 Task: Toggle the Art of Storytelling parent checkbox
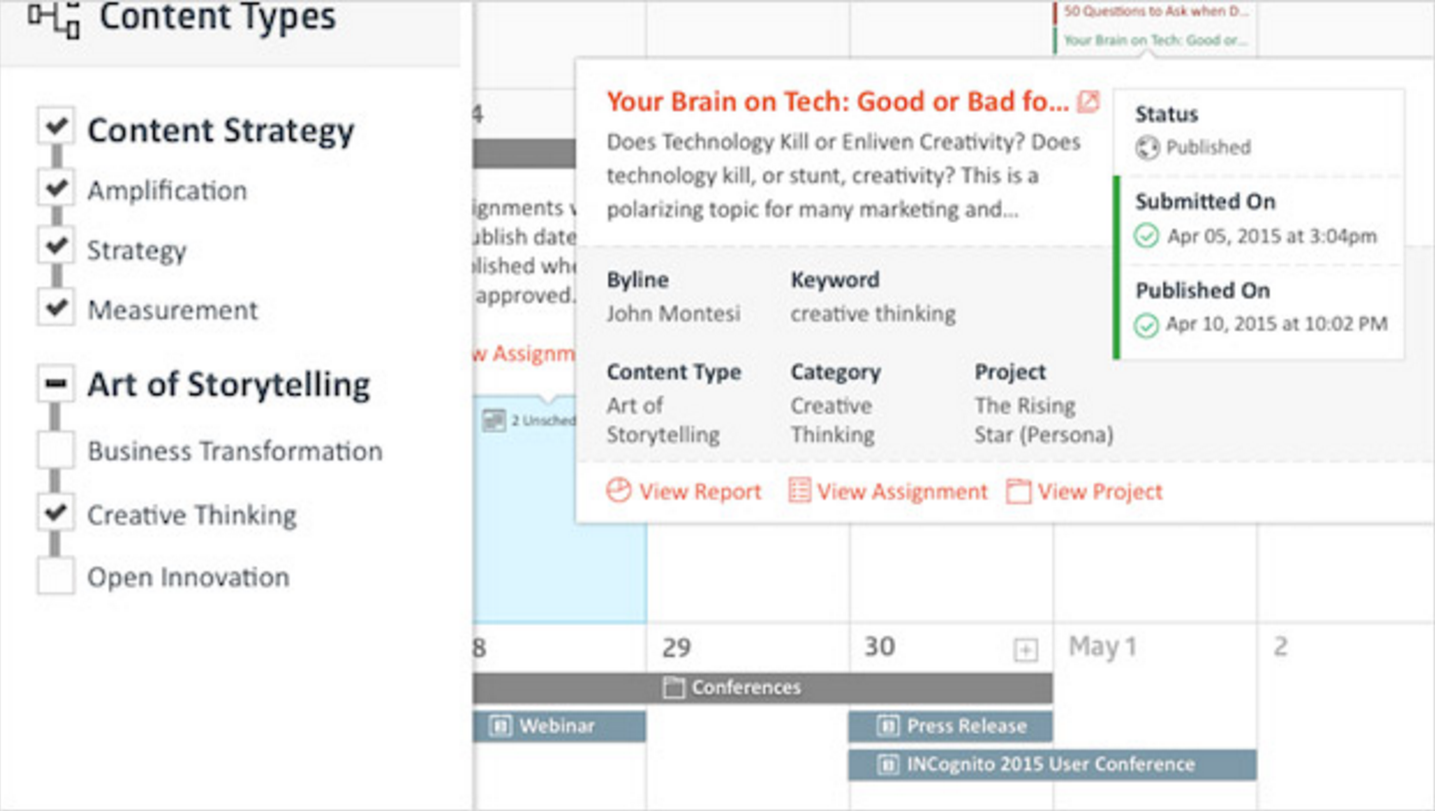point(56,383)
